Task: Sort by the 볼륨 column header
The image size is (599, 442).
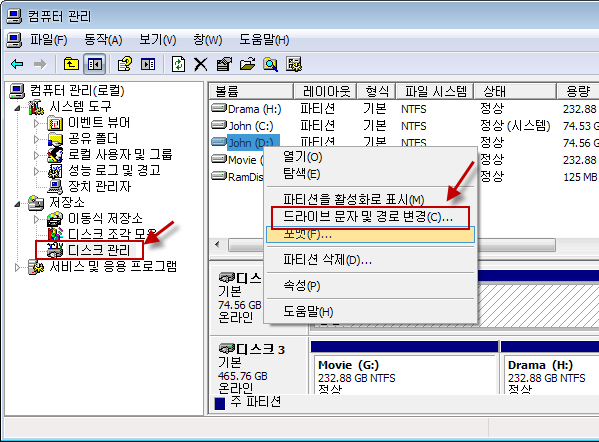Action: coord(251,91)
